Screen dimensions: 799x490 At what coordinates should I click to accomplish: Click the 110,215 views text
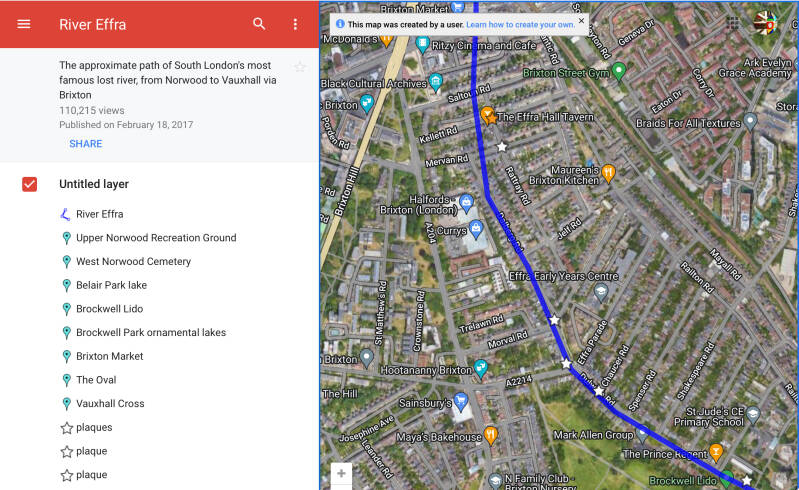pyautogui.click(x=92, y=111)
